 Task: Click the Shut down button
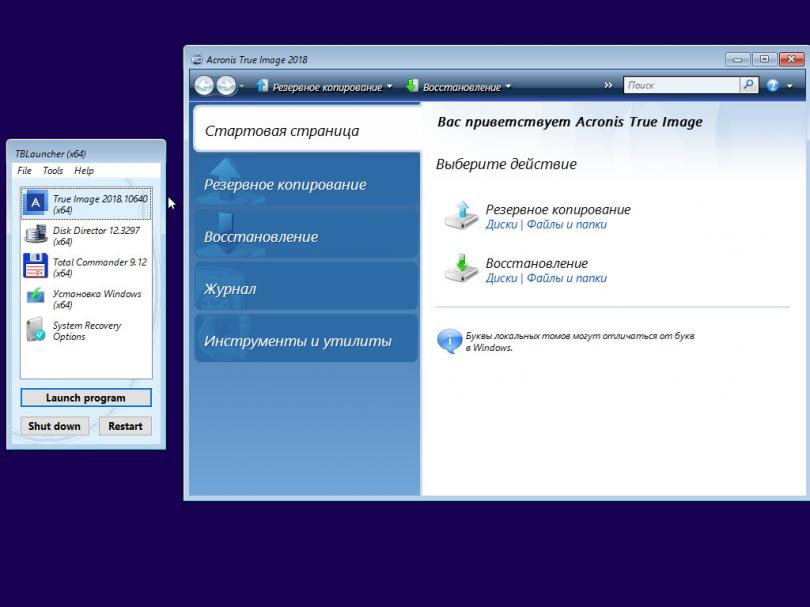click(x=54, y=426)
